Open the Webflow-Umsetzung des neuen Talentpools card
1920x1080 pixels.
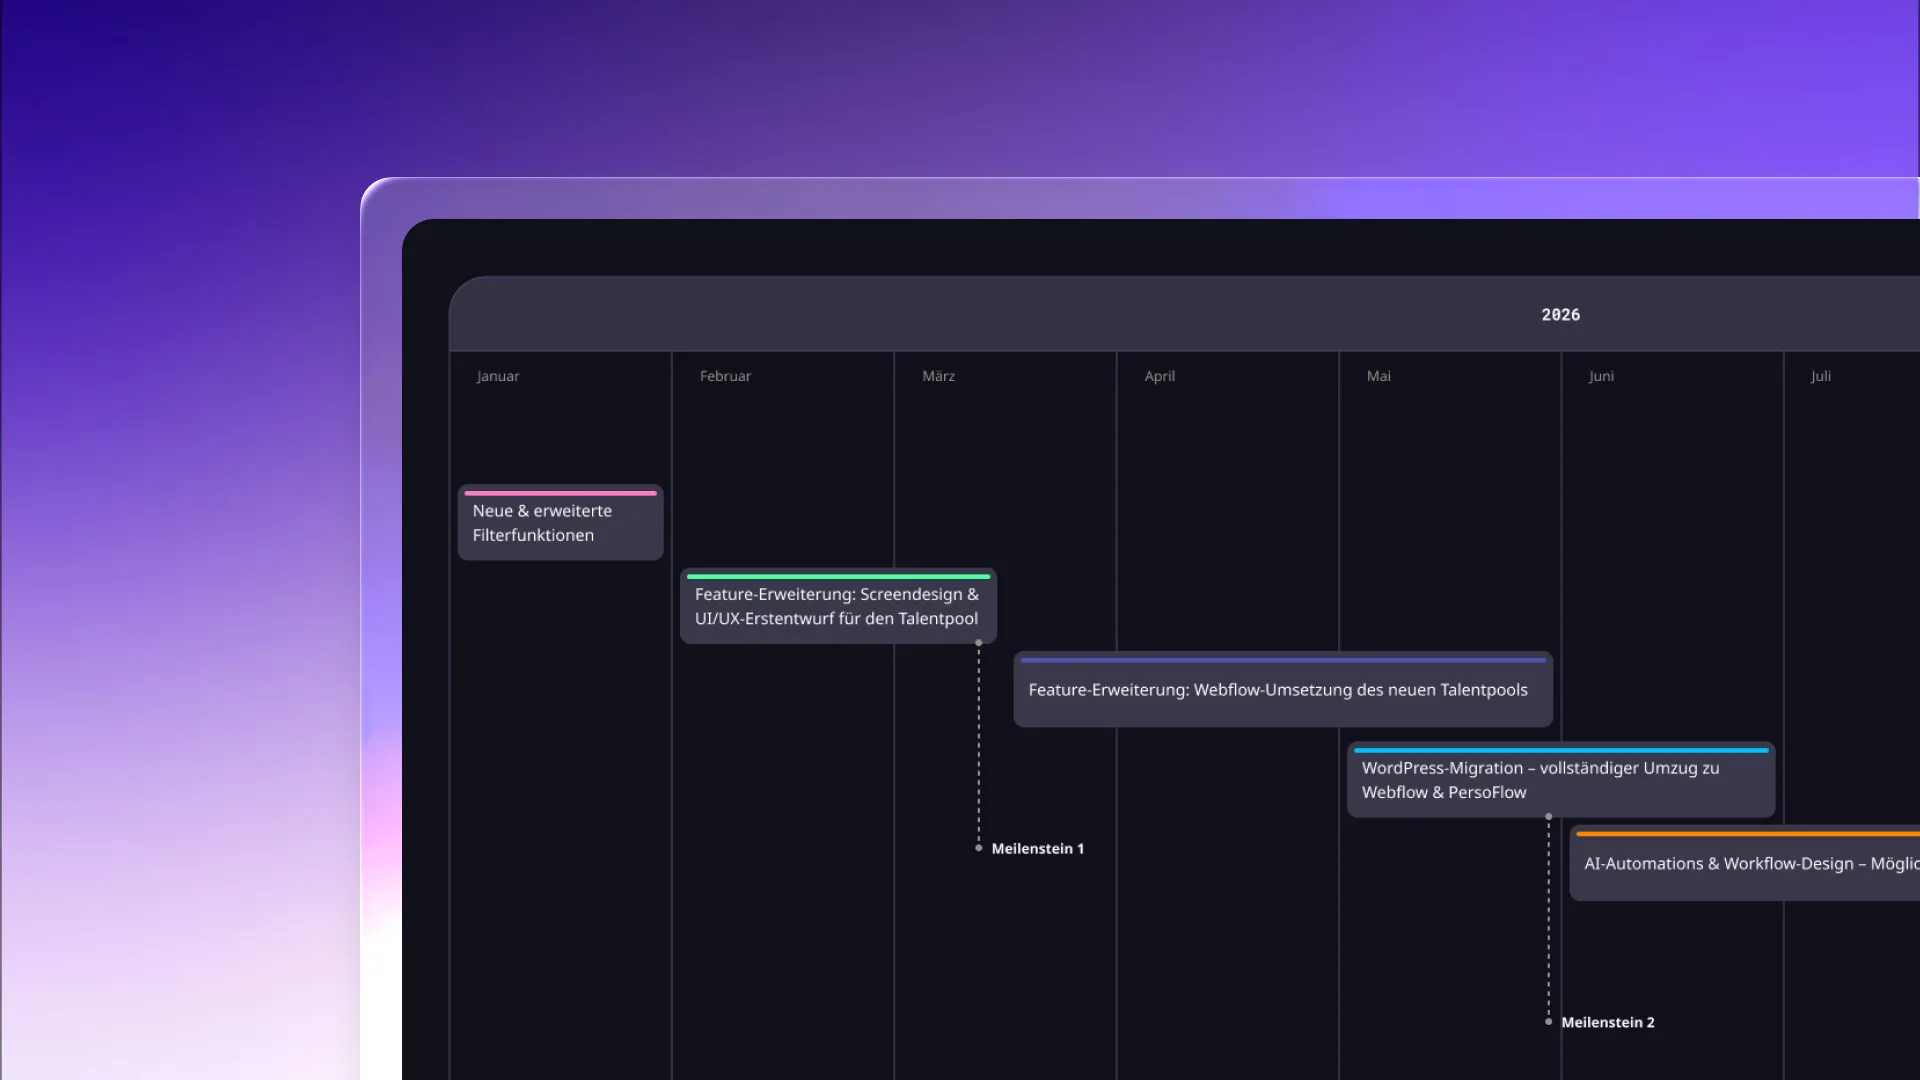[1282, 690]
